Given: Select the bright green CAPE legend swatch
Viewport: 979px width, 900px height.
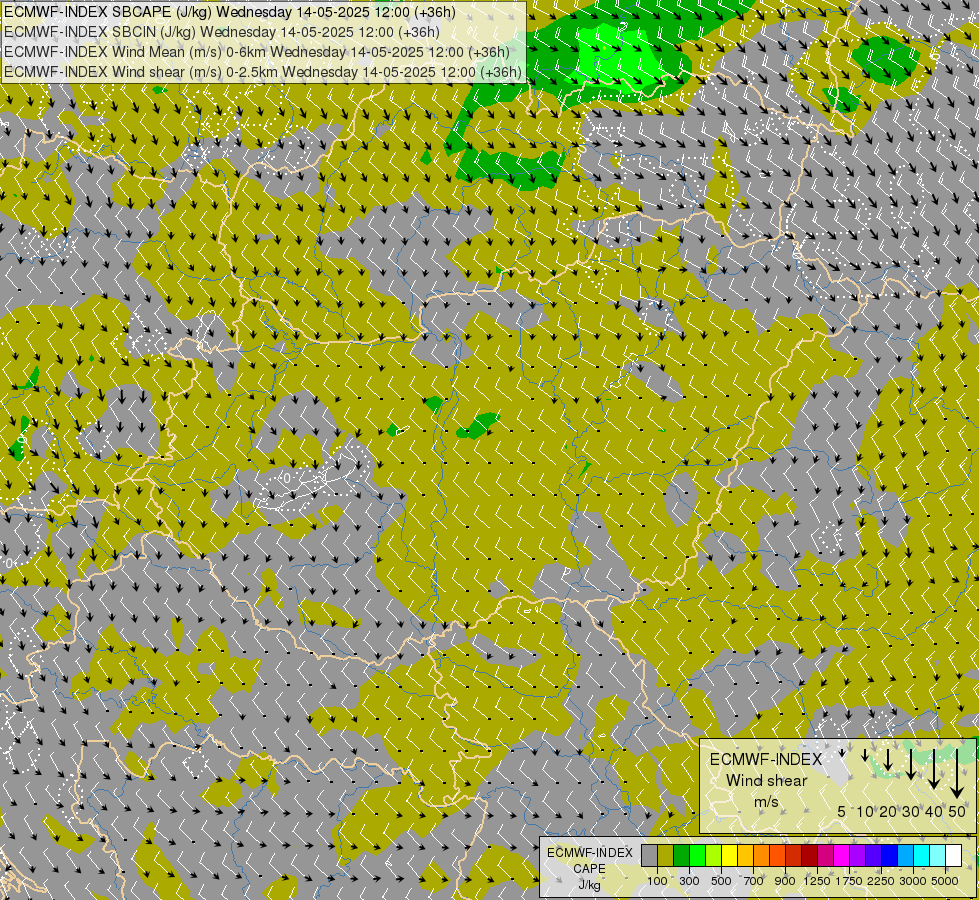Looking at the screenshot, I should (x=698, y=856).
